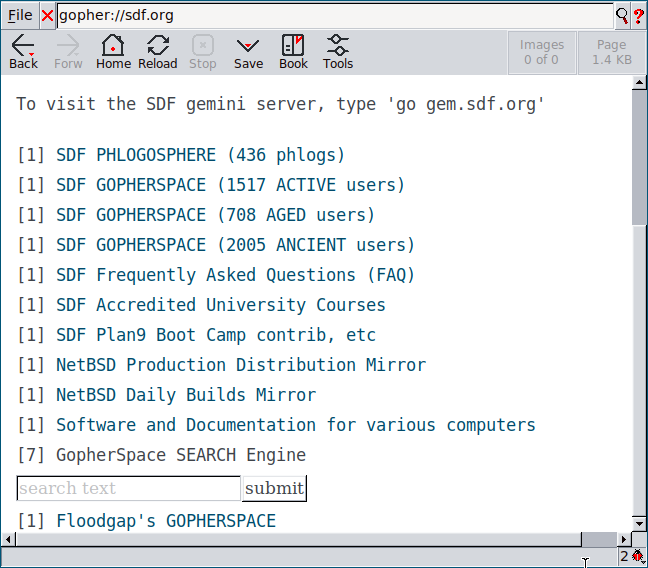Open SDF Frequently Asked Questions link
Screen dimensions: 648x568
tap(235, 275)
